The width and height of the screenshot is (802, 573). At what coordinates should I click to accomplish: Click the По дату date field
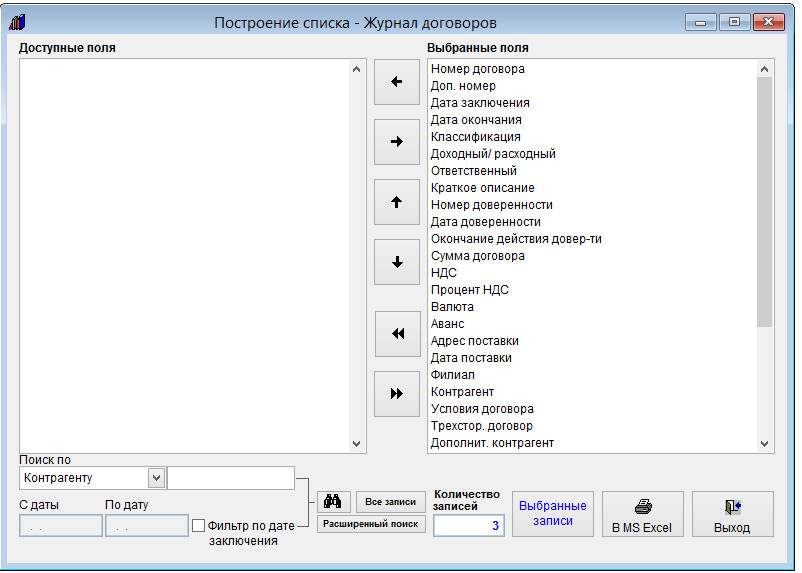(x=147, y=526)
